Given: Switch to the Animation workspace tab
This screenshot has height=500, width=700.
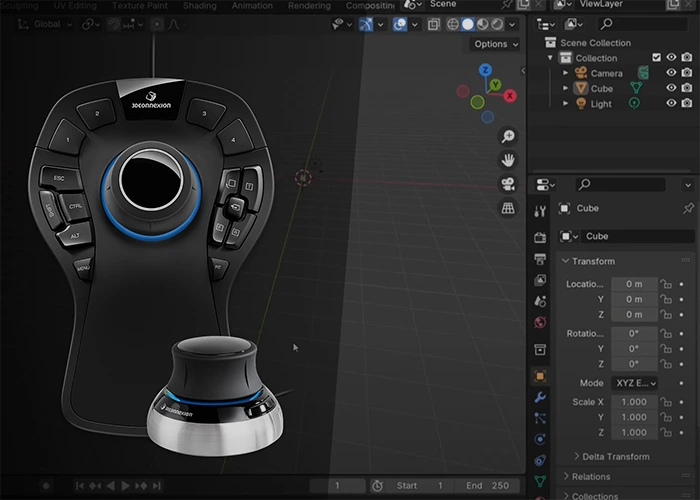Looking at the screenshot, I should click(252, 5).
